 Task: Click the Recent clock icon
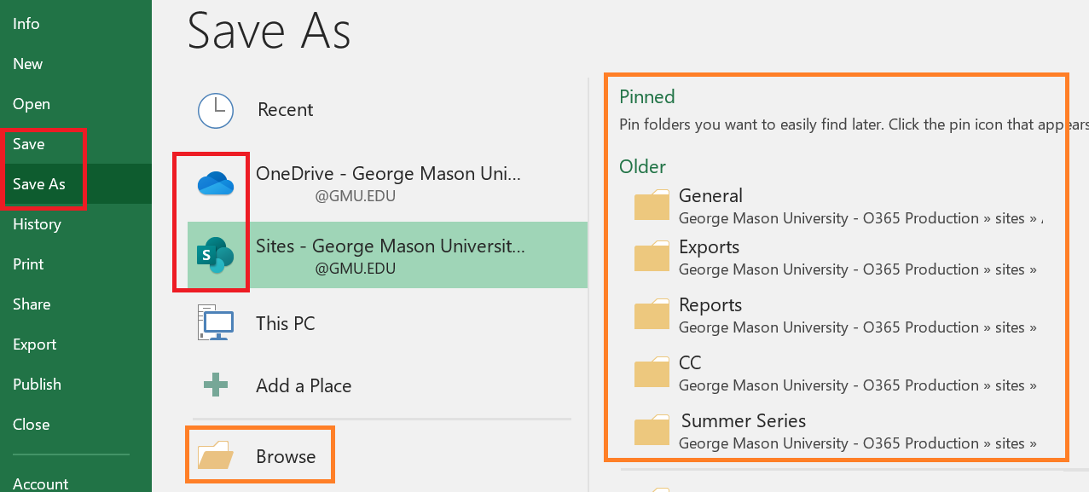(215, 110)
